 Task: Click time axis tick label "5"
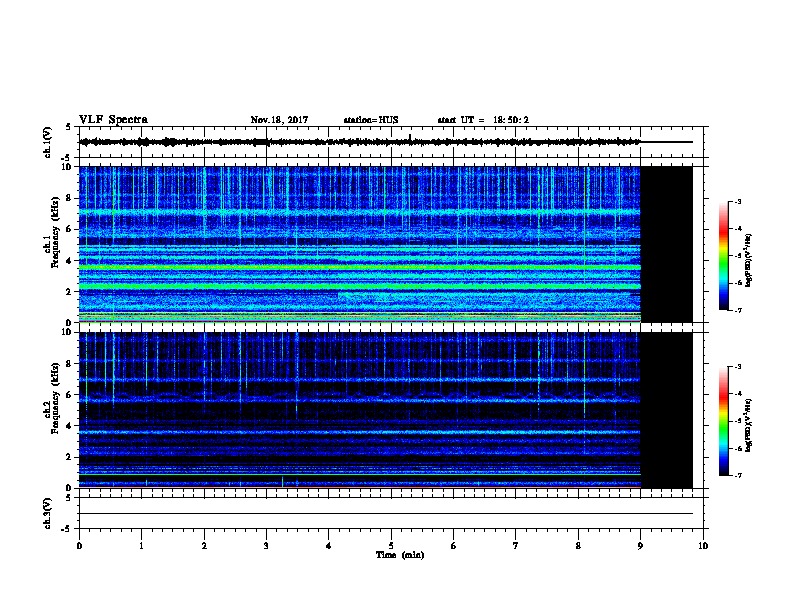[391, 546]
